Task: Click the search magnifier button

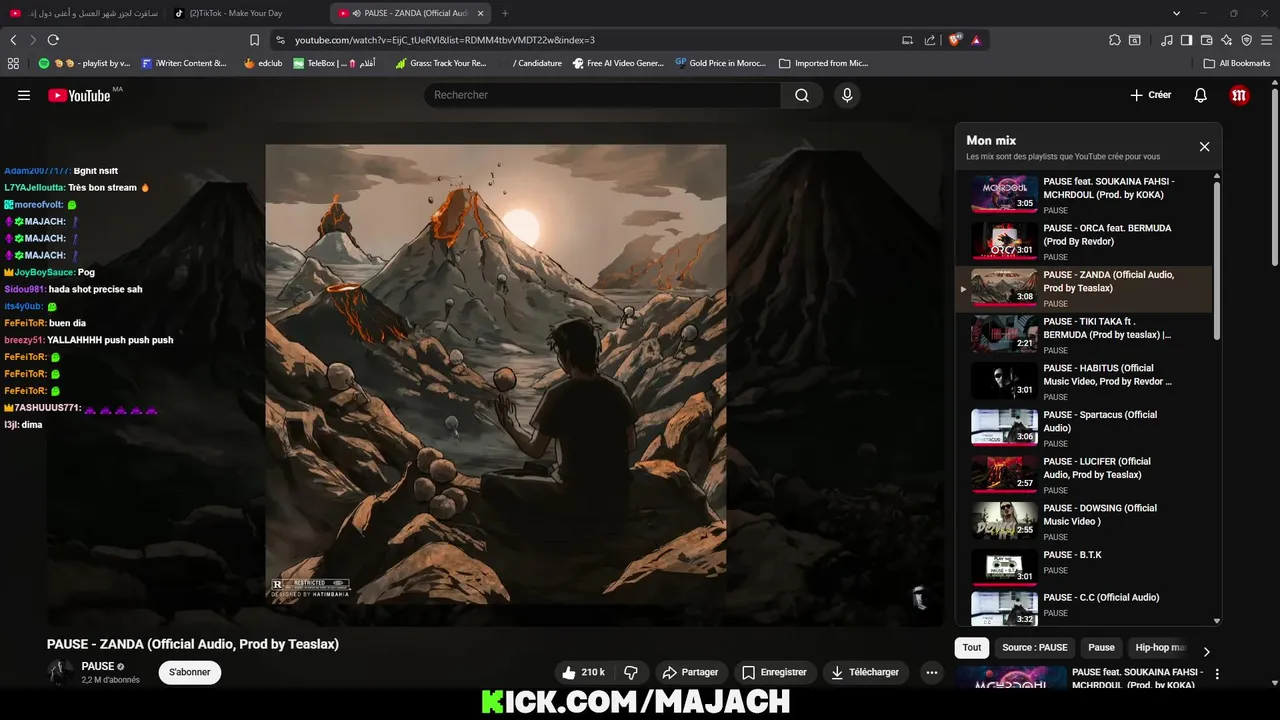Action: pyautogui.click(x=802, y=95)
